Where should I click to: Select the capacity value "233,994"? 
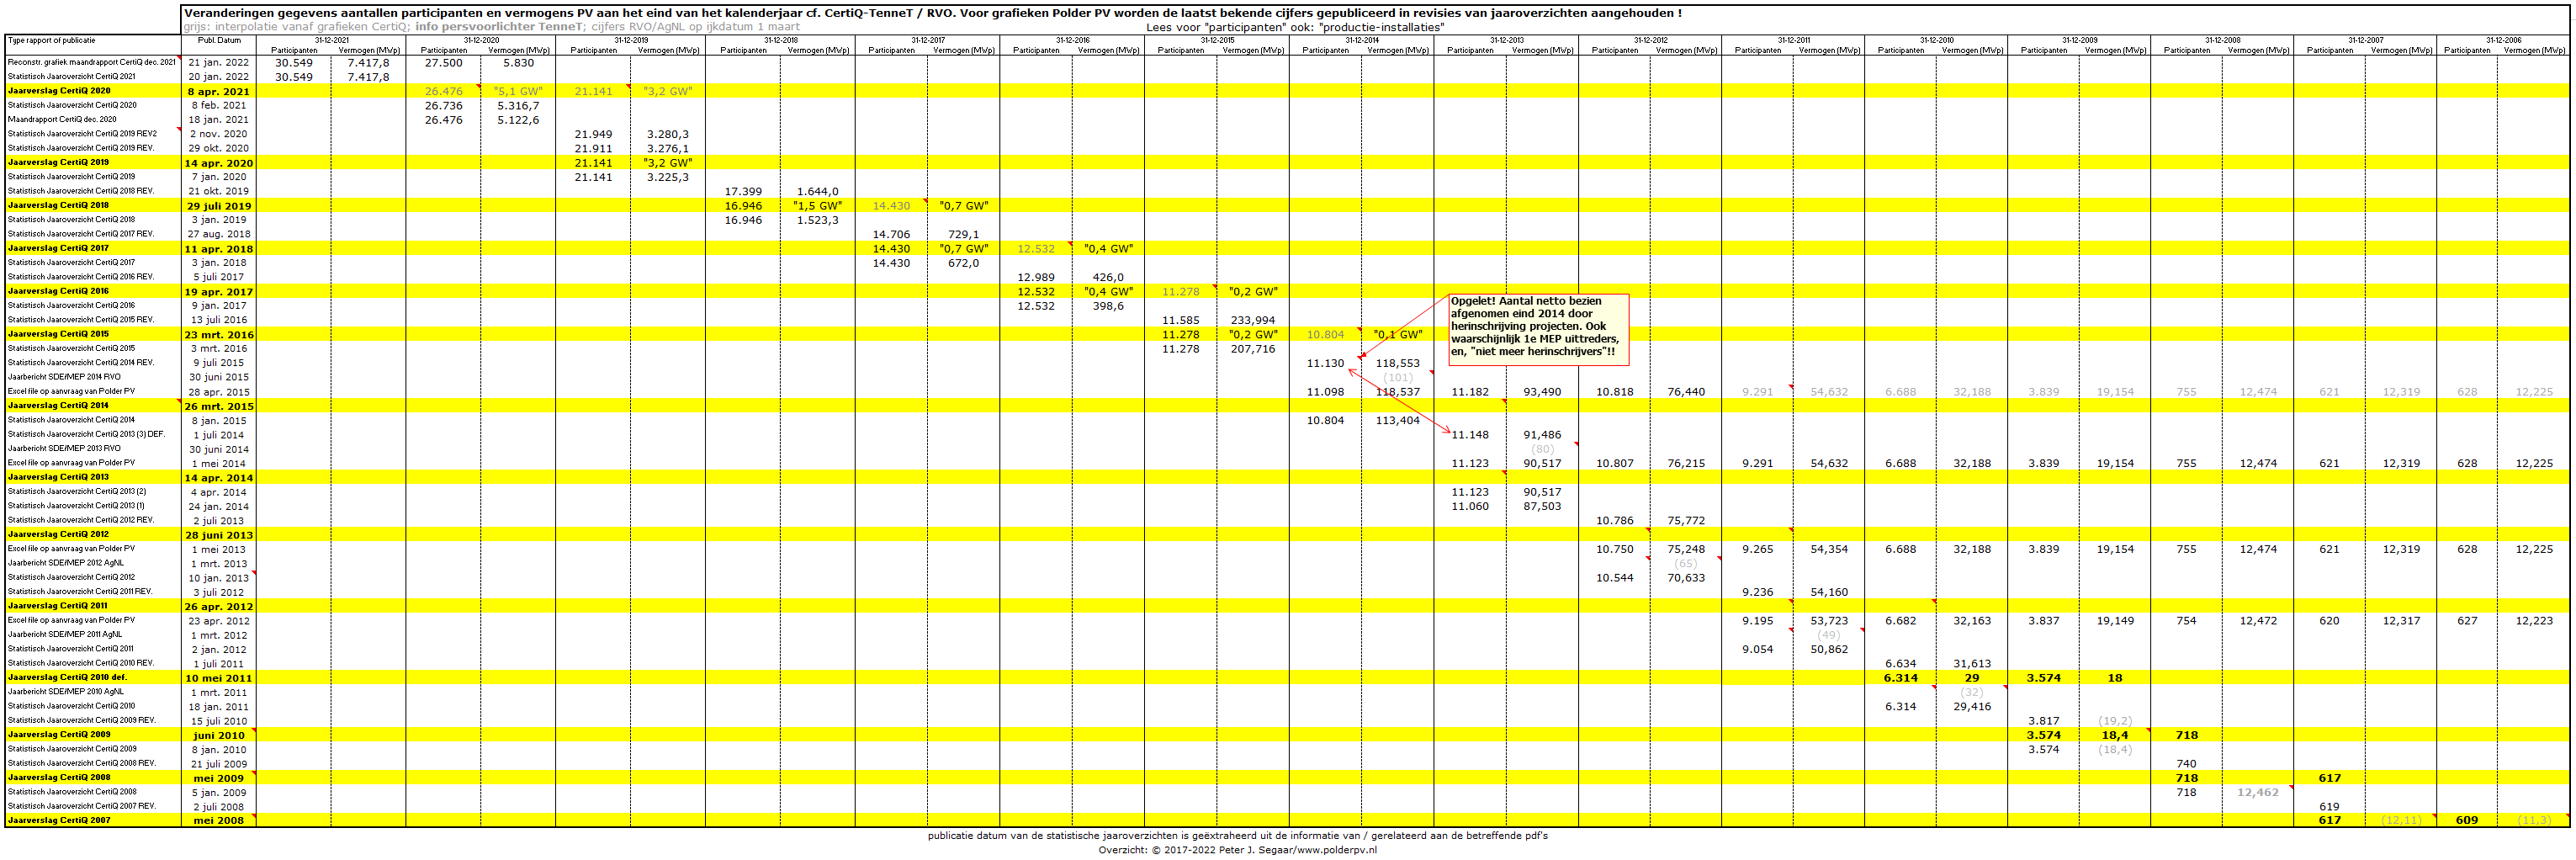(1253, 320)
